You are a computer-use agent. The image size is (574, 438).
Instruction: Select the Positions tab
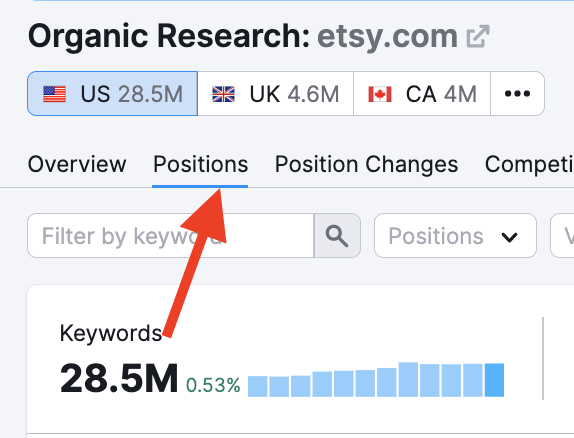(x=200, y=164)
